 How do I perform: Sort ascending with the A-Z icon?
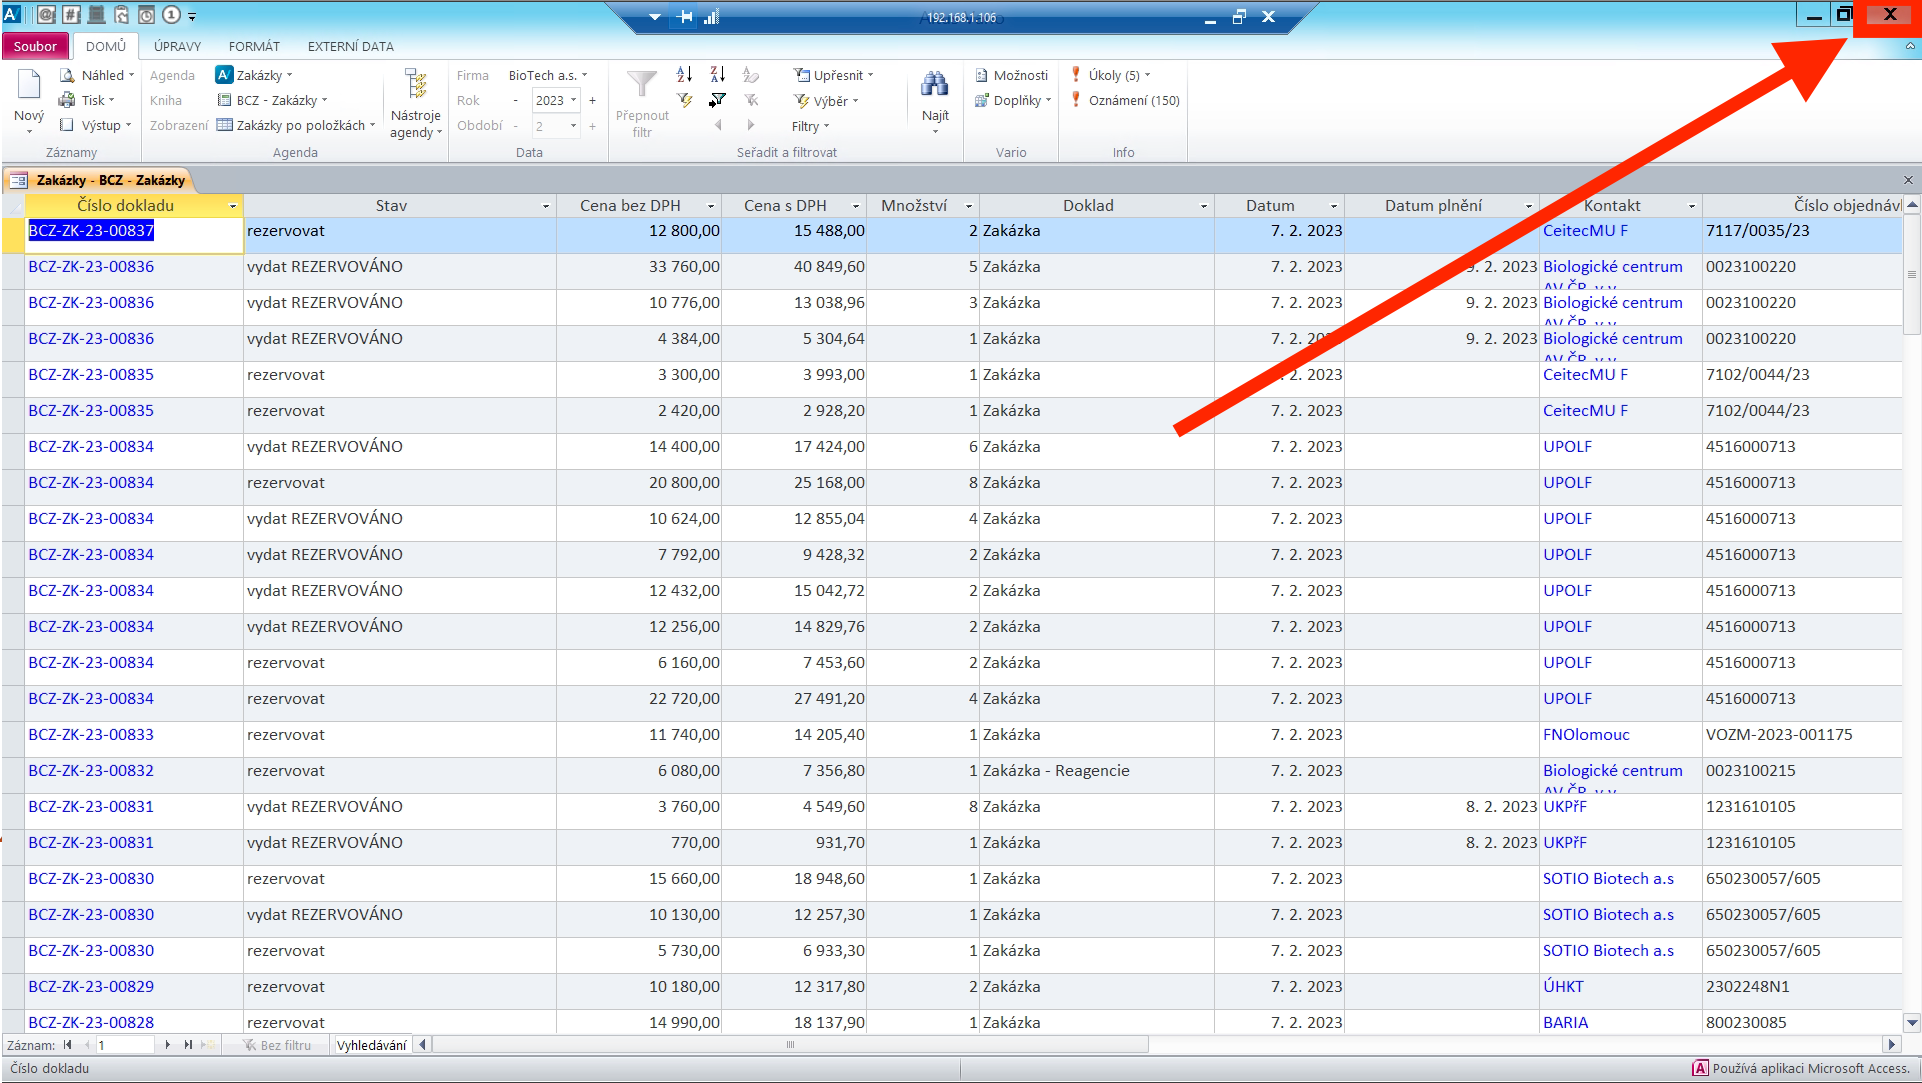point(684,75)
